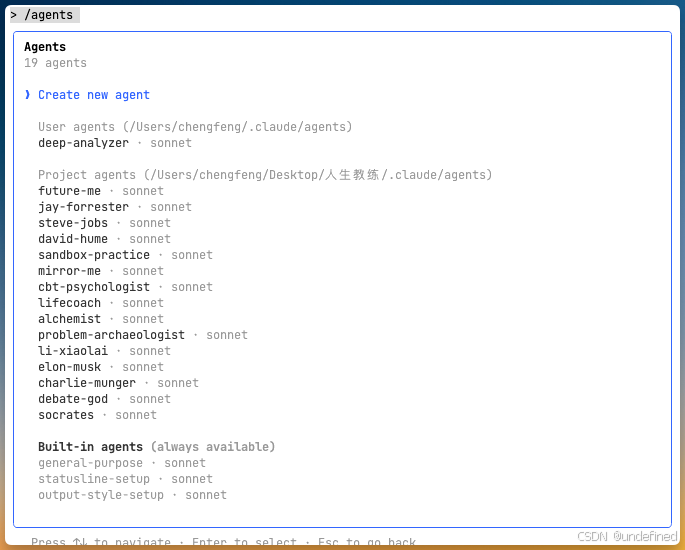
Task: Choose the mirror-me agent
Action: tap(101, 271)
